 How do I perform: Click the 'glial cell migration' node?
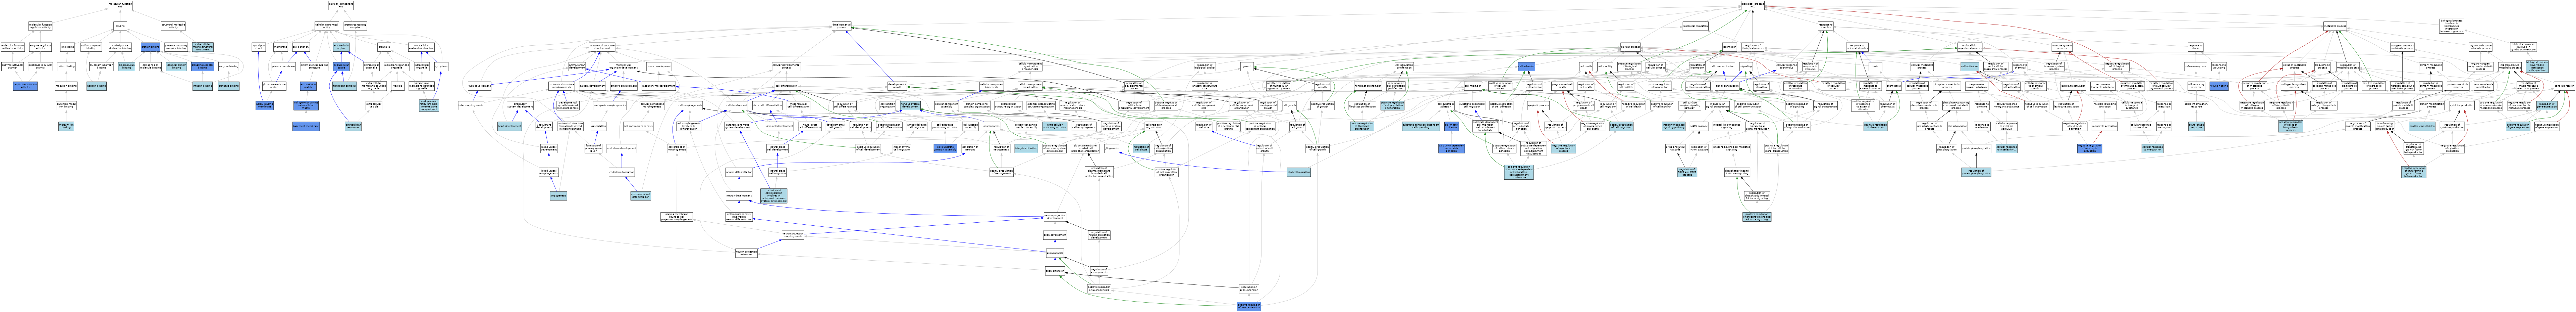1299,172
